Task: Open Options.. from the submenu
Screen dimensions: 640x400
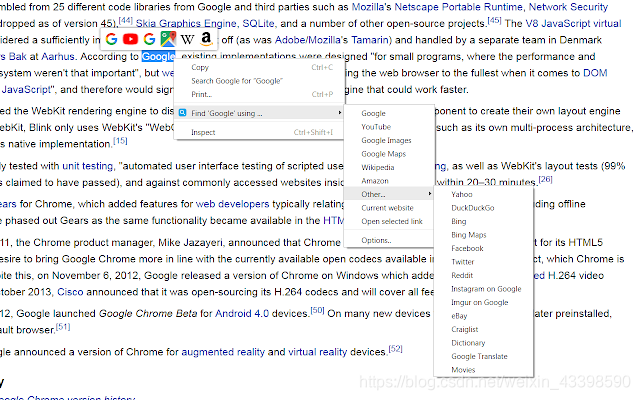Action: pyautogui.click(x=389, y=240)
